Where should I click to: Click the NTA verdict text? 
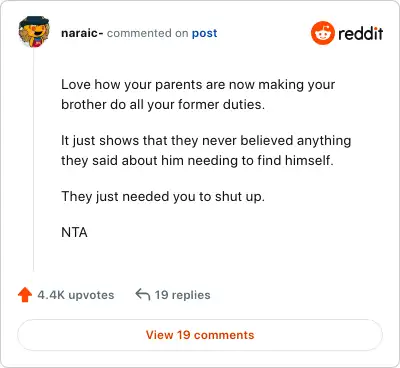point(74,232)
